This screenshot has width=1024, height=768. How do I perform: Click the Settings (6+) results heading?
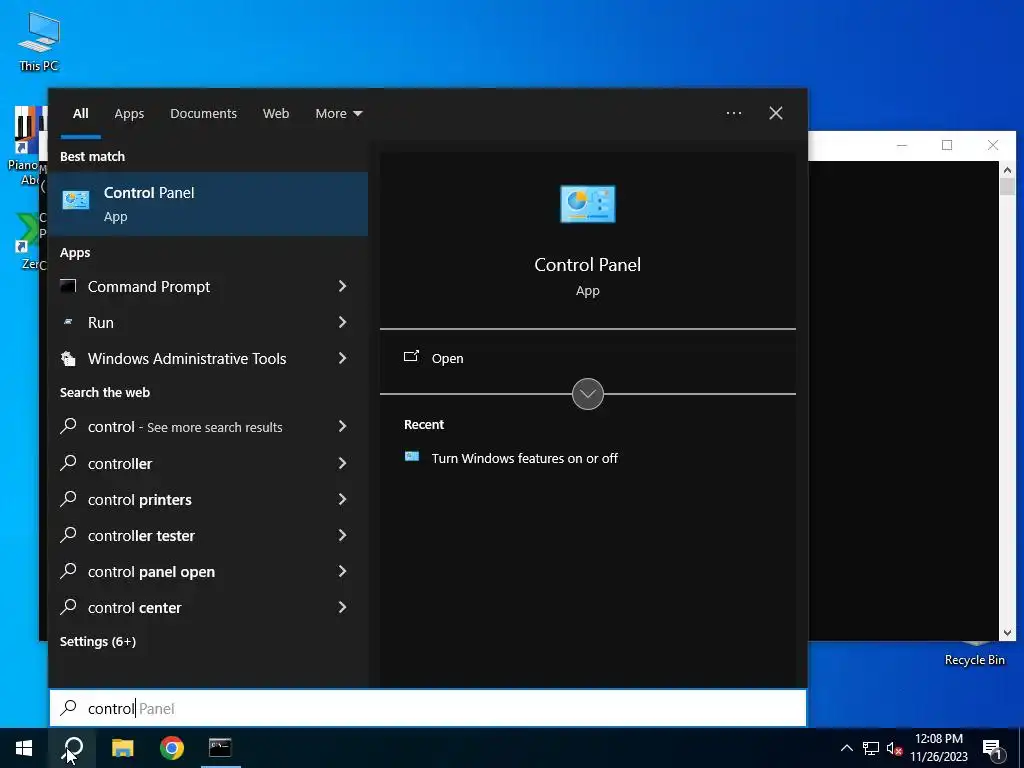click(x=98, y=641)
